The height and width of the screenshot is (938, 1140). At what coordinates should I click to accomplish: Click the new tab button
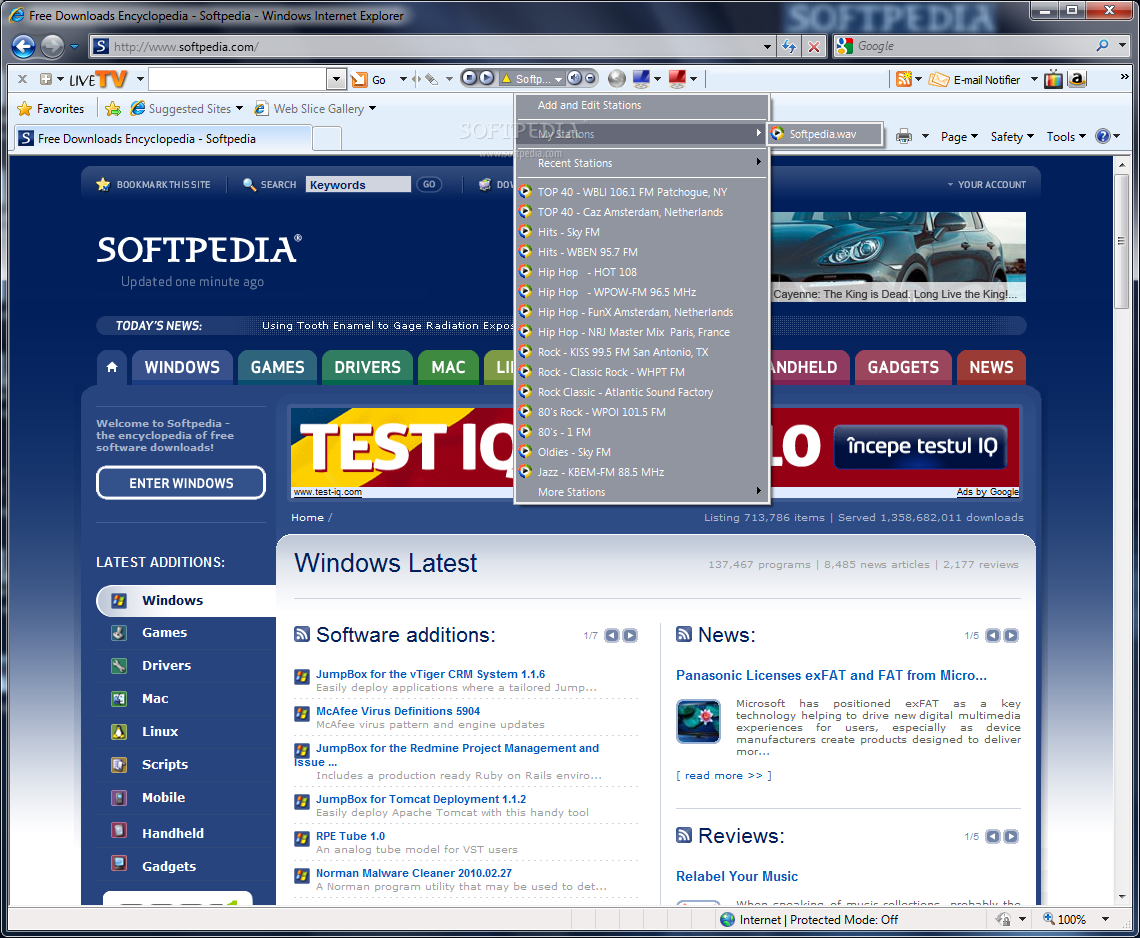pos(326,138)
